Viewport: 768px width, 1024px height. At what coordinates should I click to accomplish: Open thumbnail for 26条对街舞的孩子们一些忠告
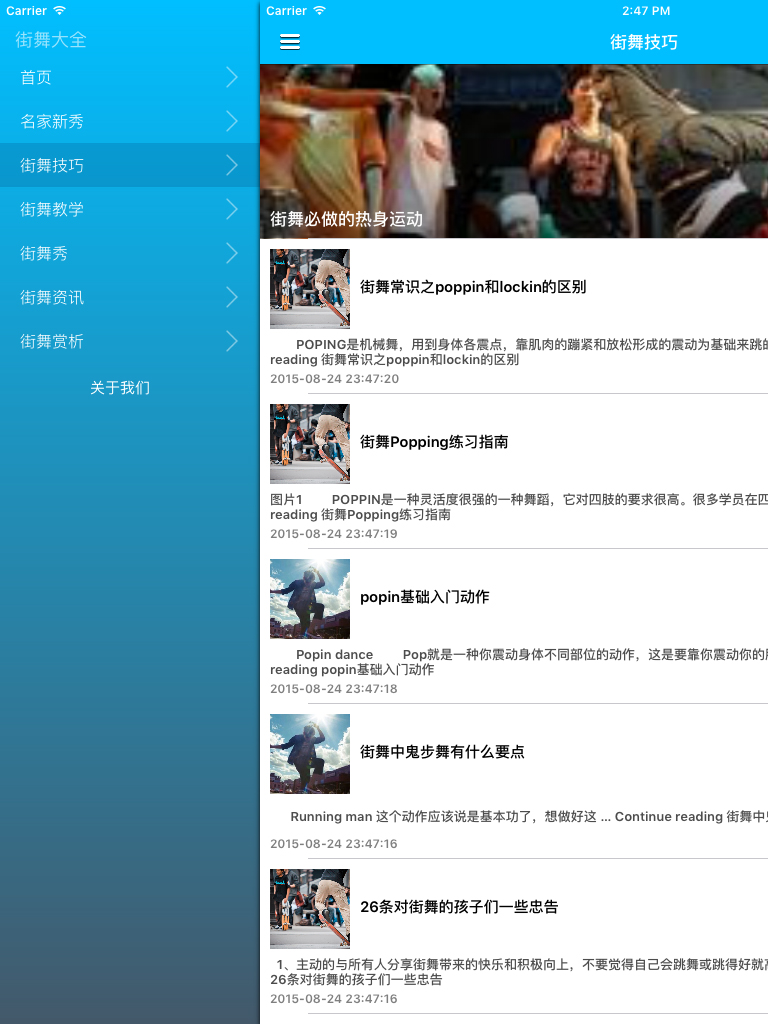[x=310, y=908]
